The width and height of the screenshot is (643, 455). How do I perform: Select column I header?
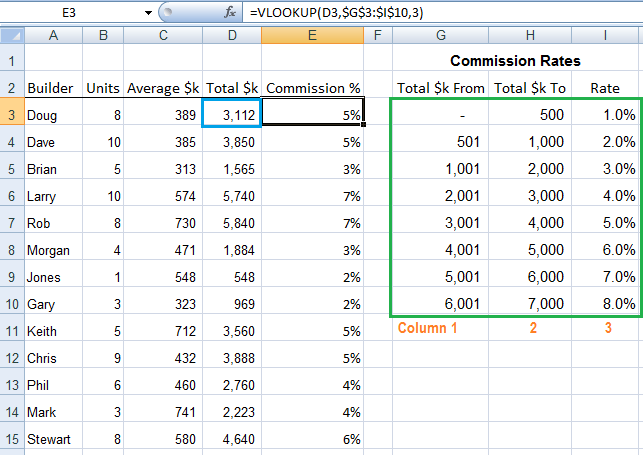(x=605, y=35)
